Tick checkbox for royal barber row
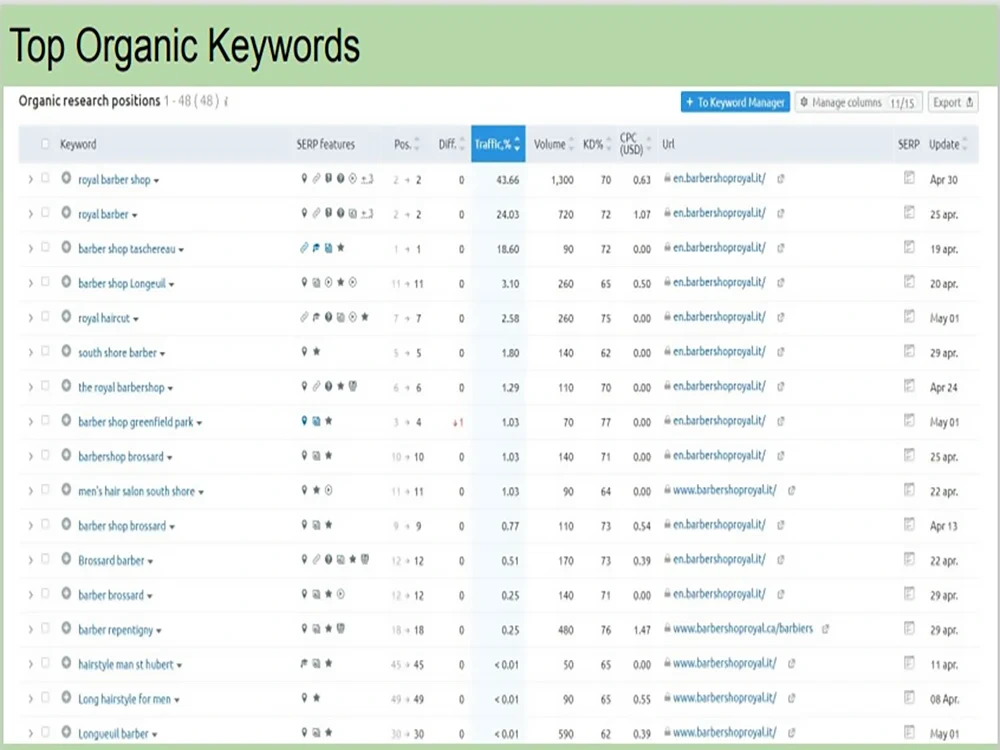1000x750 pixels. [x=45, y=212]
